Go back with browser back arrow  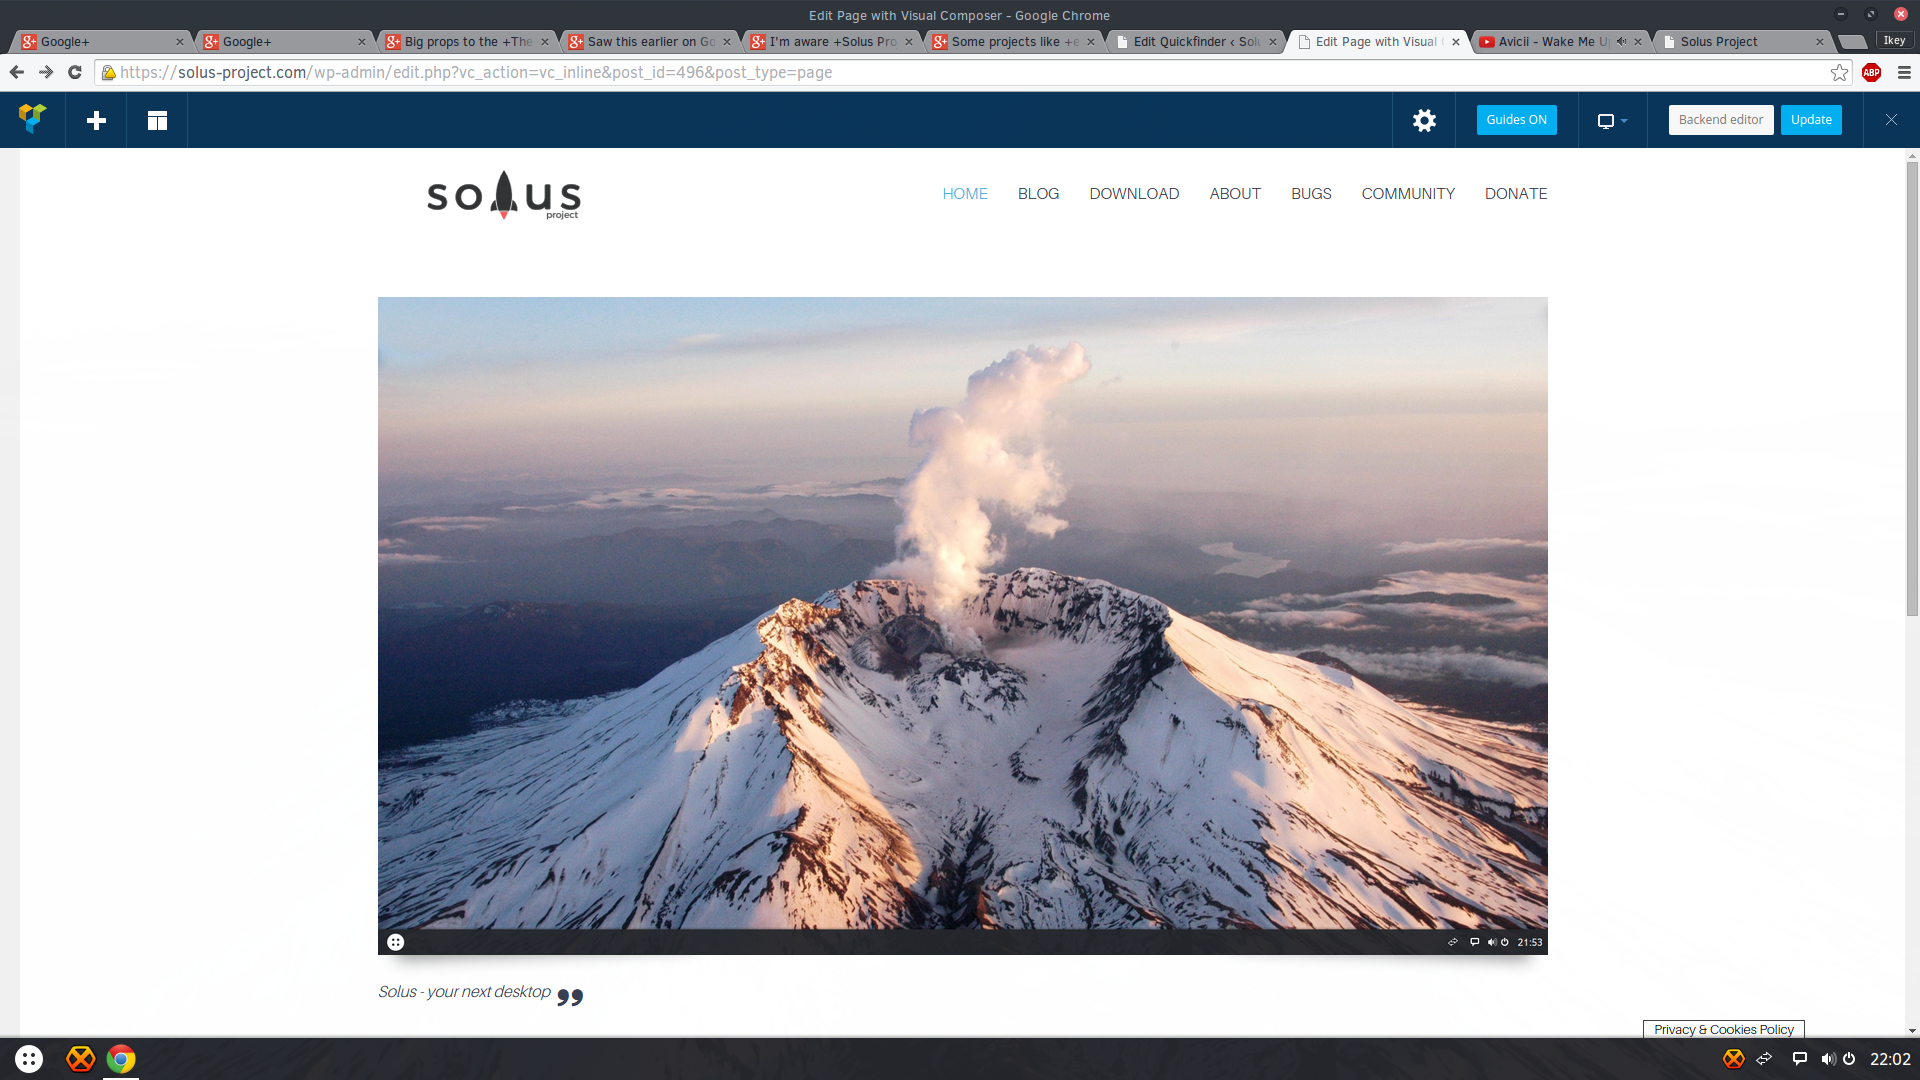[x=17, y=72]
